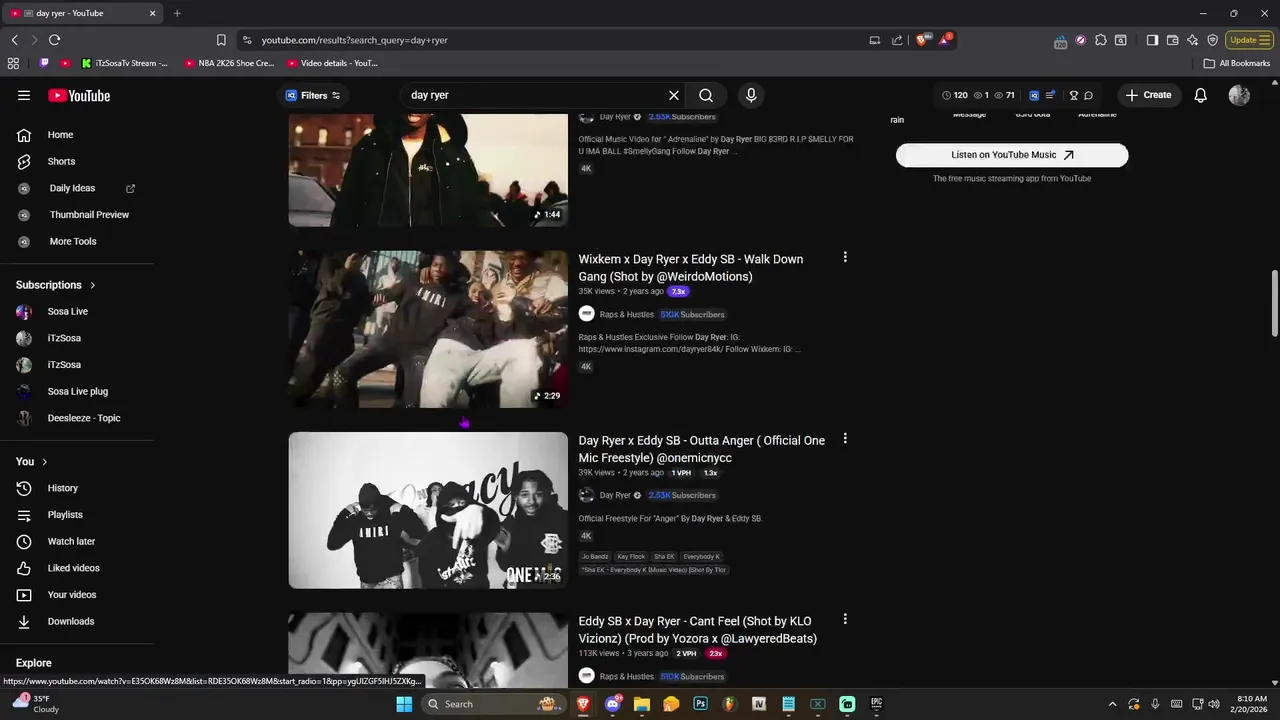Screen dimensions: 1280x720
Task: Open more options for Outta Anger video
Action: 845,438
